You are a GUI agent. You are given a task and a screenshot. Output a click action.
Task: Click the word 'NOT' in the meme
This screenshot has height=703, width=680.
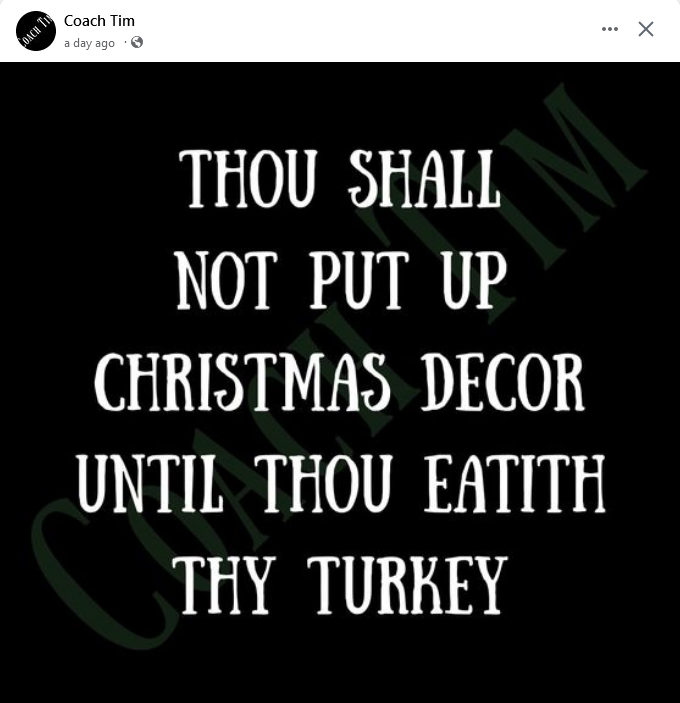click(225, 280)
